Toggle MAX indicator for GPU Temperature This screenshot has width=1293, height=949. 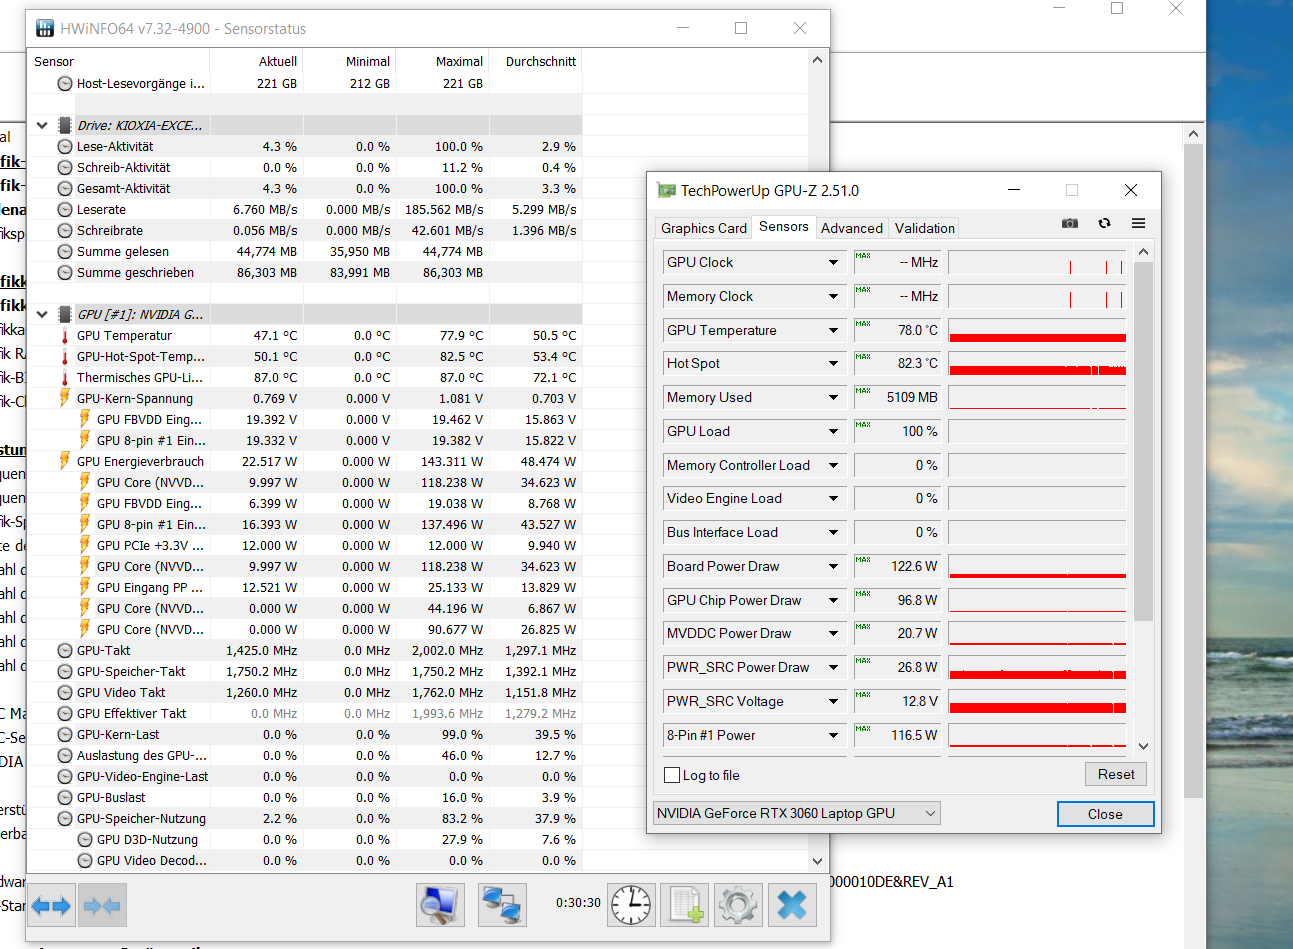(863, 324)
